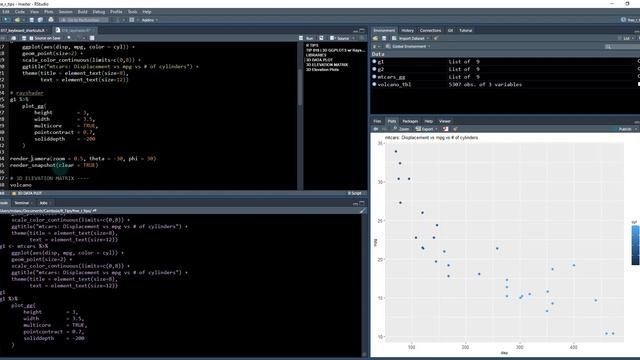Open the Help menu

(x=147, y=12)
